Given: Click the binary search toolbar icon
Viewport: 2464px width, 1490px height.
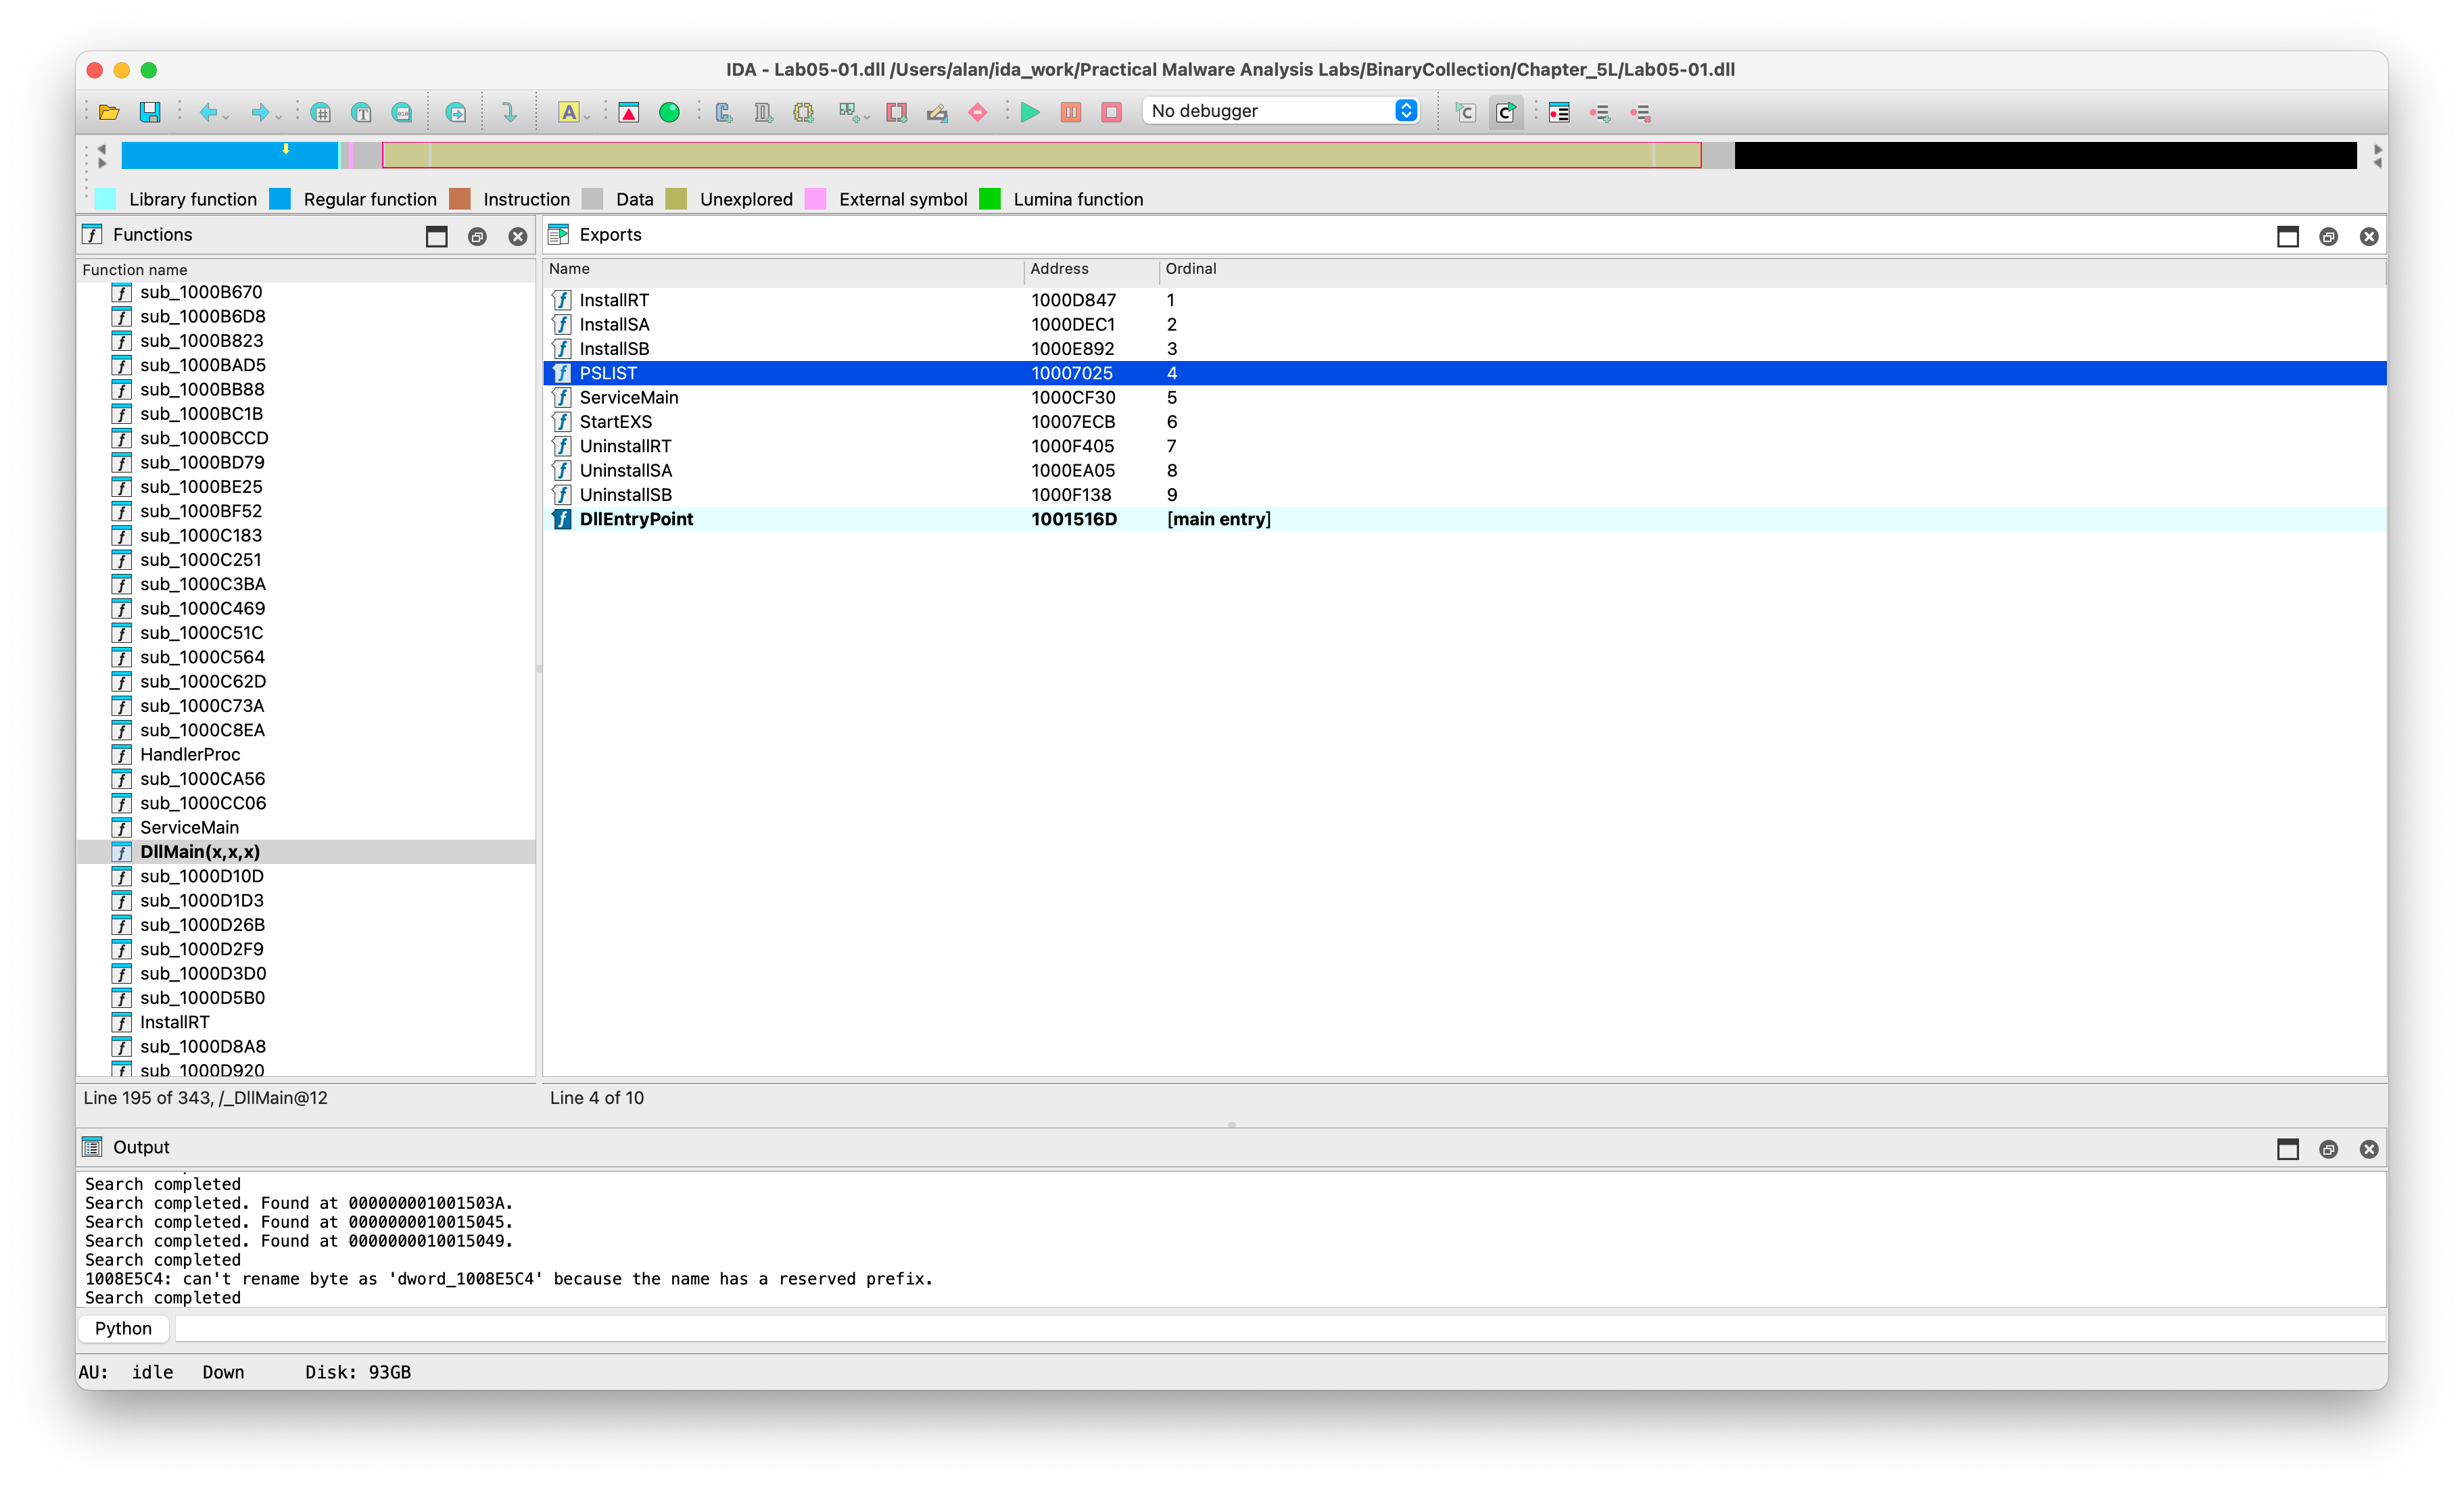Looking at the screenshot, I should (402, 112).
